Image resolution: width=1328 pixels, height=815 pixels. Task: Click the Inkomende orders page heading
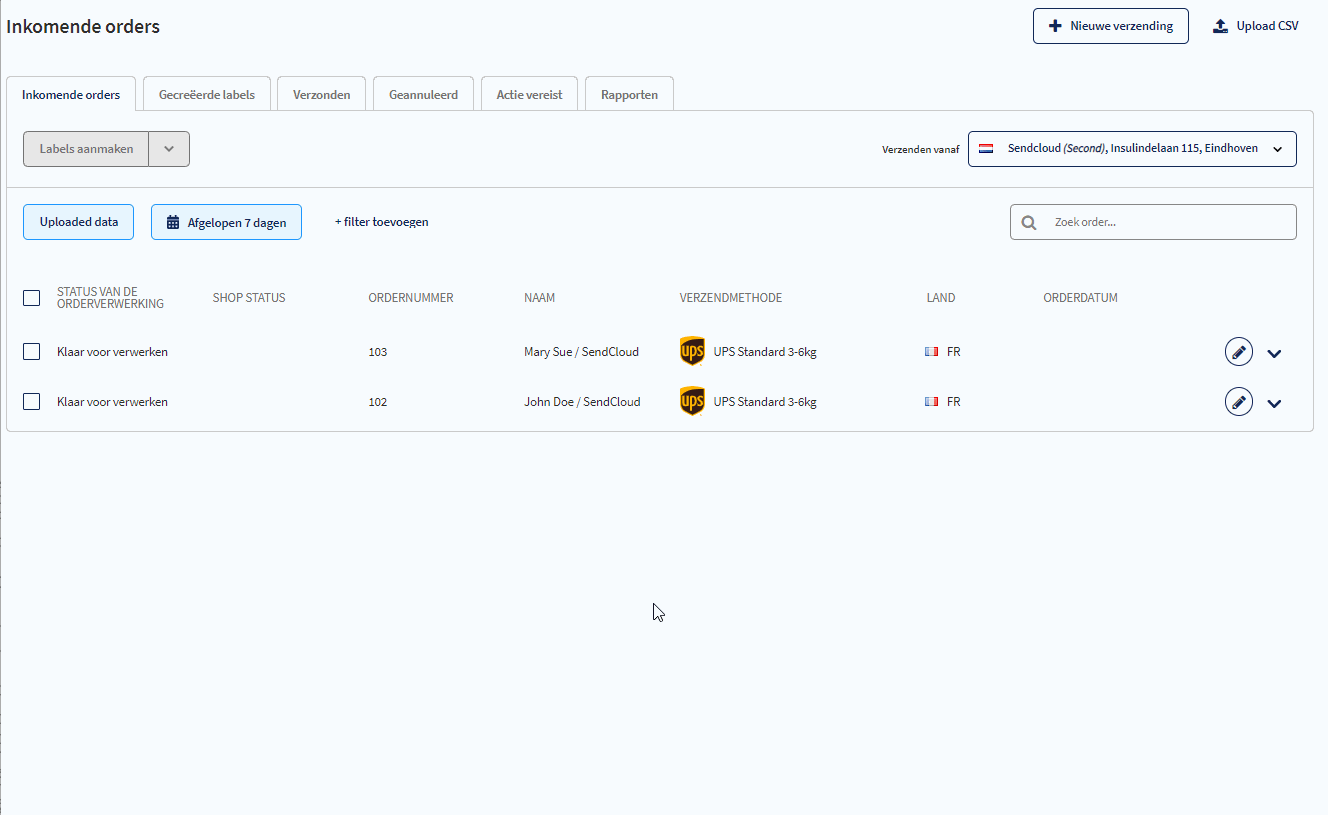click(x=83, y=27)
